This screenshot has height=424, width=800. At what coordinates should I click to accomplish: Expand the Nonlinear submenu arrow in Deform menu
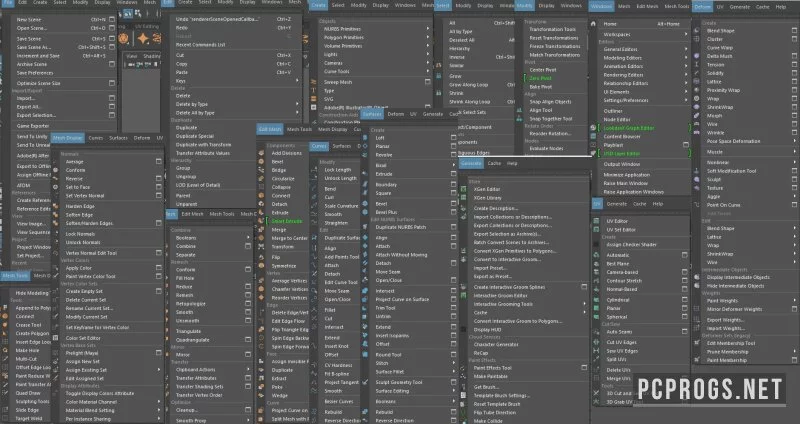pyautogui.click(x=794, y=162)
